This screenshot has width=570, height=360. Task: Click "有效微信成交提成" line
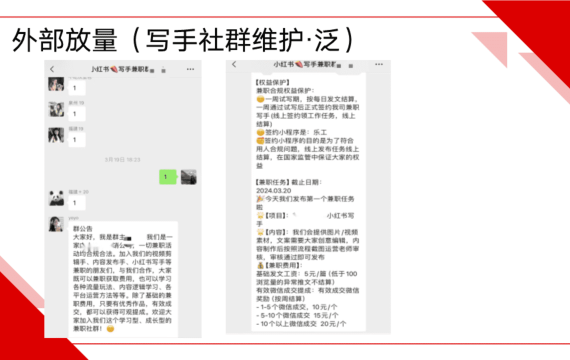[x=308, y=291]
